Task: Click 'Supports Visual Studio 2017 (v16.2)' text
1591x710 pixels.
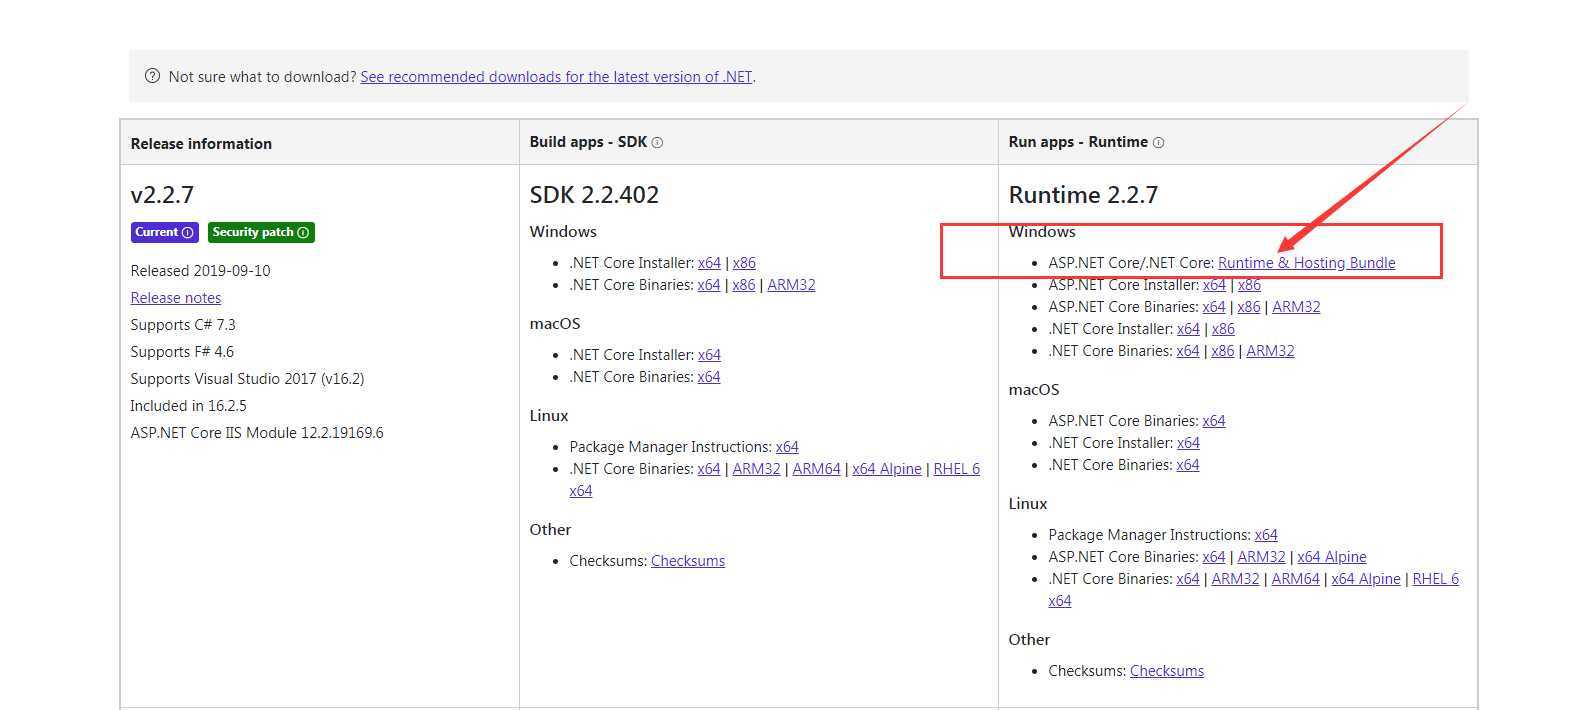Action: point(247,379)
